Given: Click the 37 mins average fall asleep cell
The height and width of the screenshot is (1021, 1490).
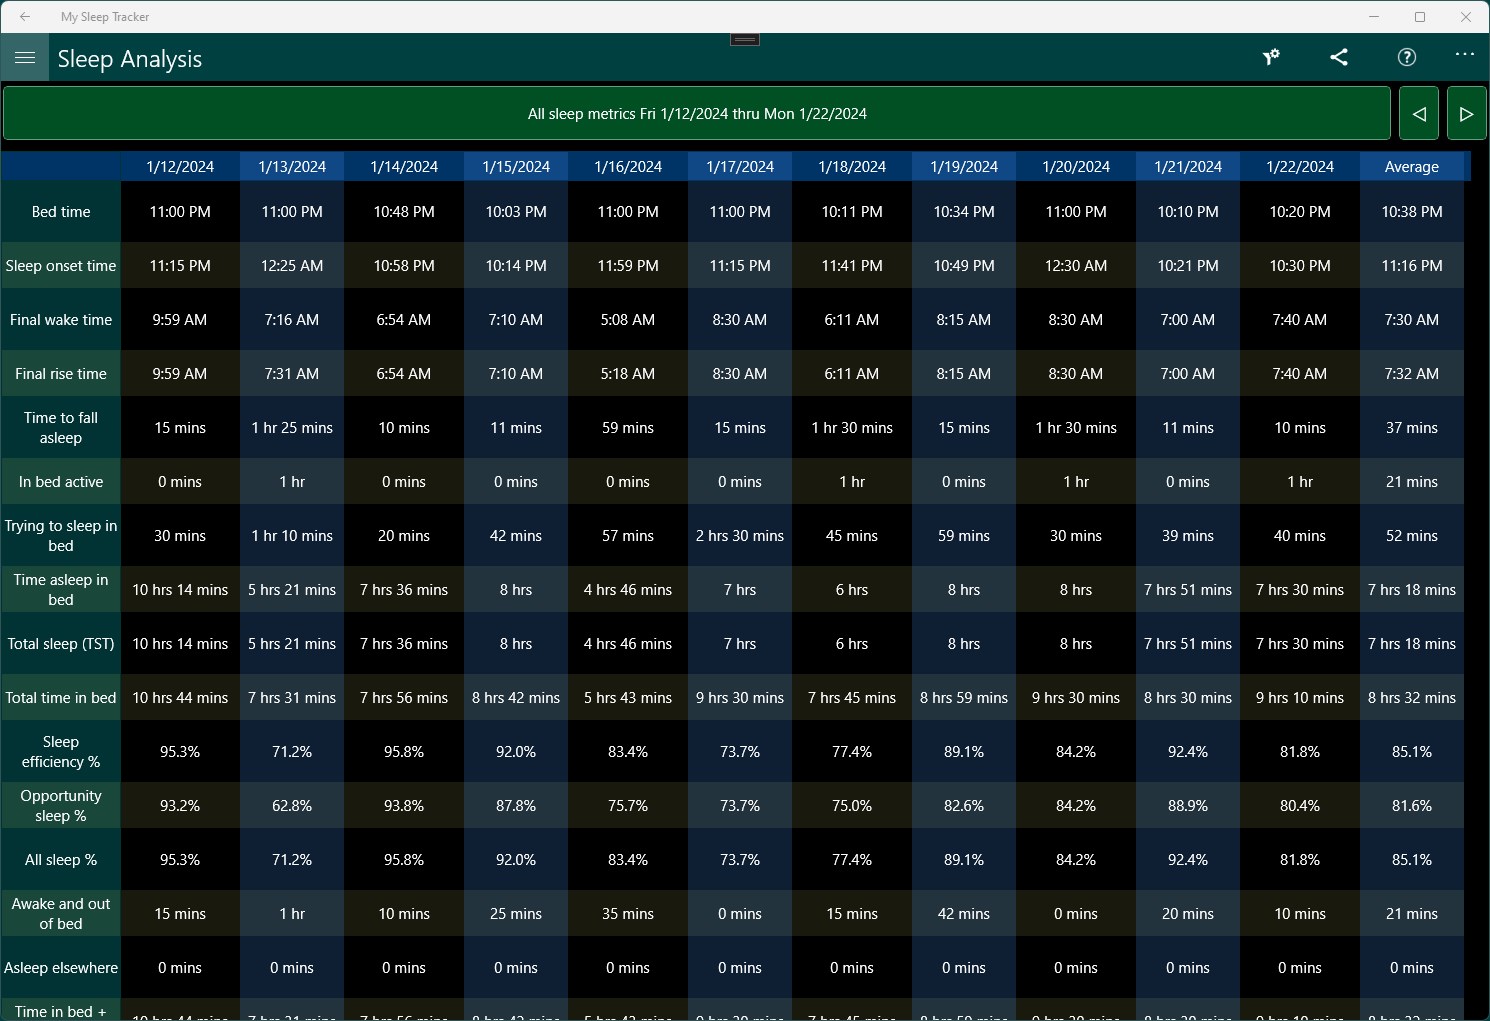Looking at the screenshot, I should pyautogui.click(x=1412, y=428).
